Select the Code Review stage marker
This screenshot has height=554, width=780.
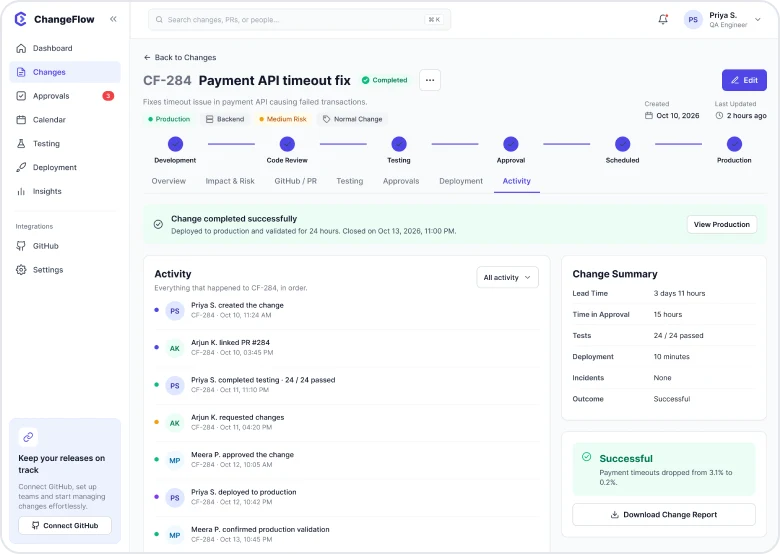[287, 144]
